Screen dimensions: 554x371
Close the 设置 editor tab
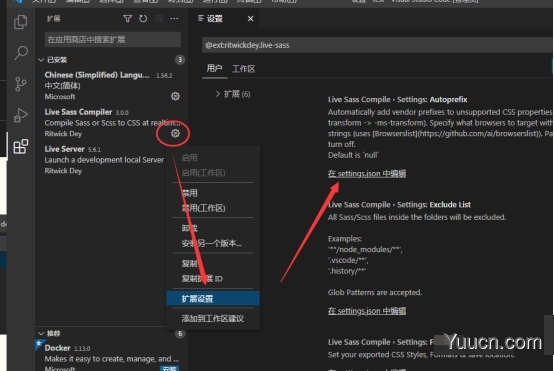click(251, 18)
